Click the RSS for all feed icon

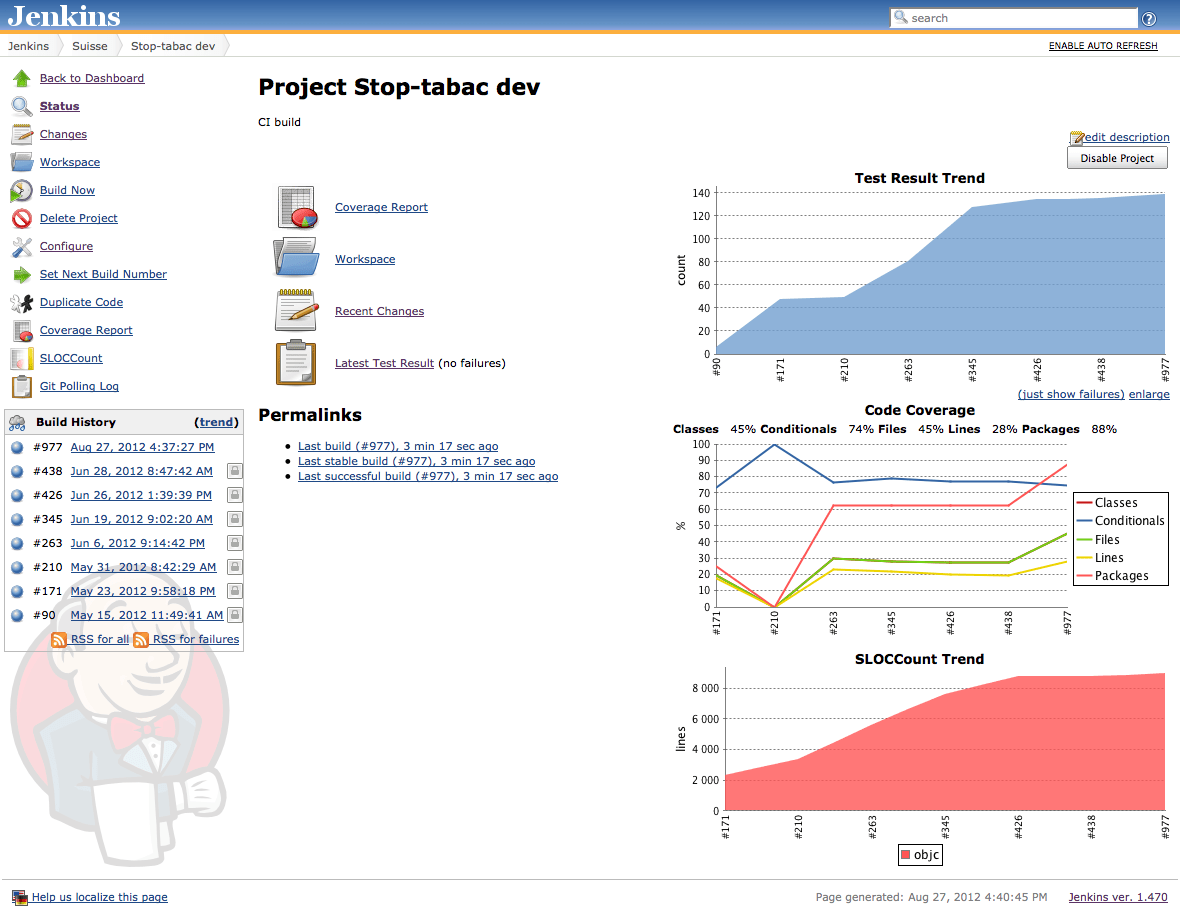59,639
